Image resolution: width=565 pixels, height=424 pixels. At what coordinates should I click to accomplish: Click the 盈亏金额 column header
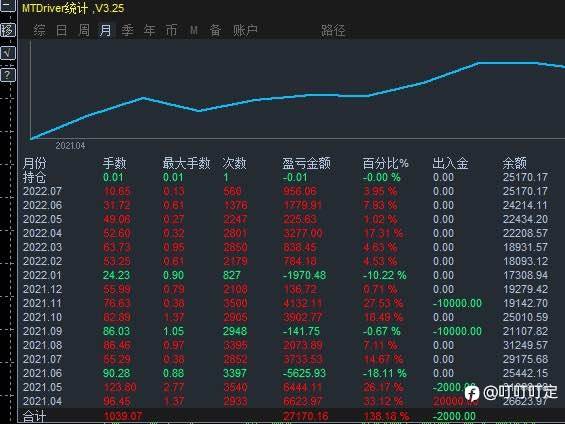(x=306, y=163)
